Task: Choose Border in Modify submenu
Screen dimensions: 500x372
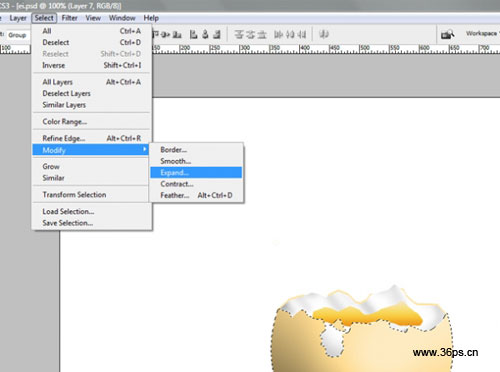Action: [196, 150]
